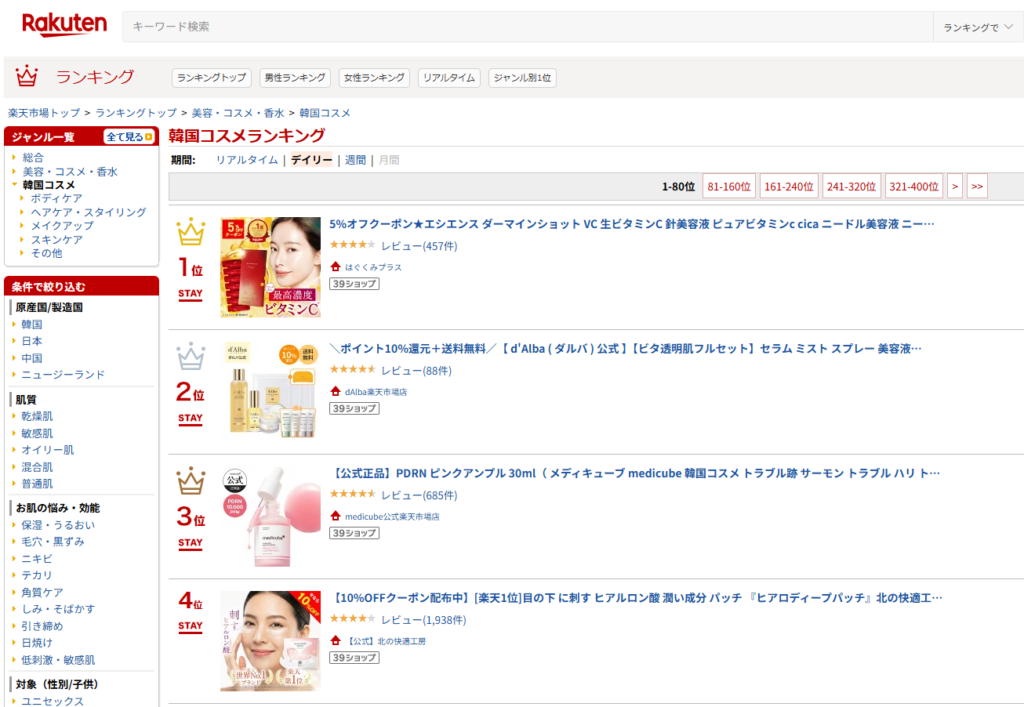Open the medicube公式楽天市場店 shop link
The image size is (1024, 707).
[x=392, y=516]
